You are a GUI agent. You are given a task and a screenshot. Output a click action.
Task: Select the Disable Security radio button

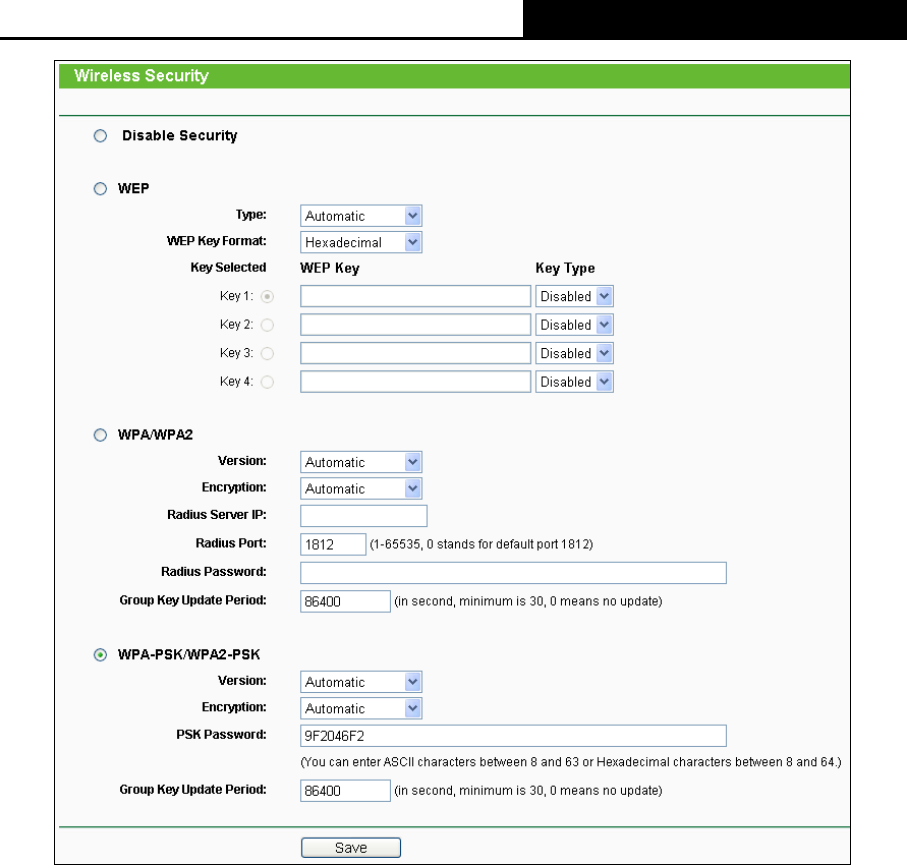(100, 136)
